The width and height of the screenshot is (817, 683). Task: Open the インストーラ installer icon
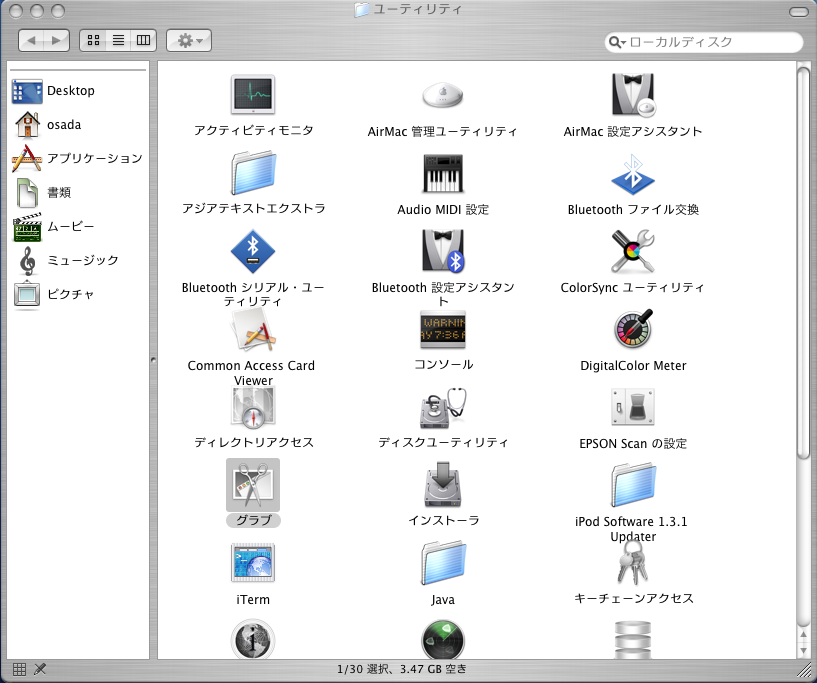442,485
